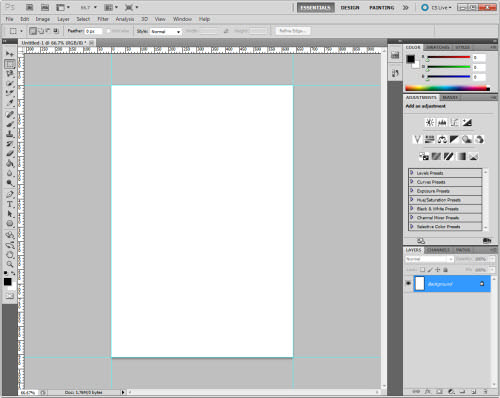The width and height of the screenshot is (500, 398).
Task: Select the Path Selection tool
Action: [x=10, y=214]
